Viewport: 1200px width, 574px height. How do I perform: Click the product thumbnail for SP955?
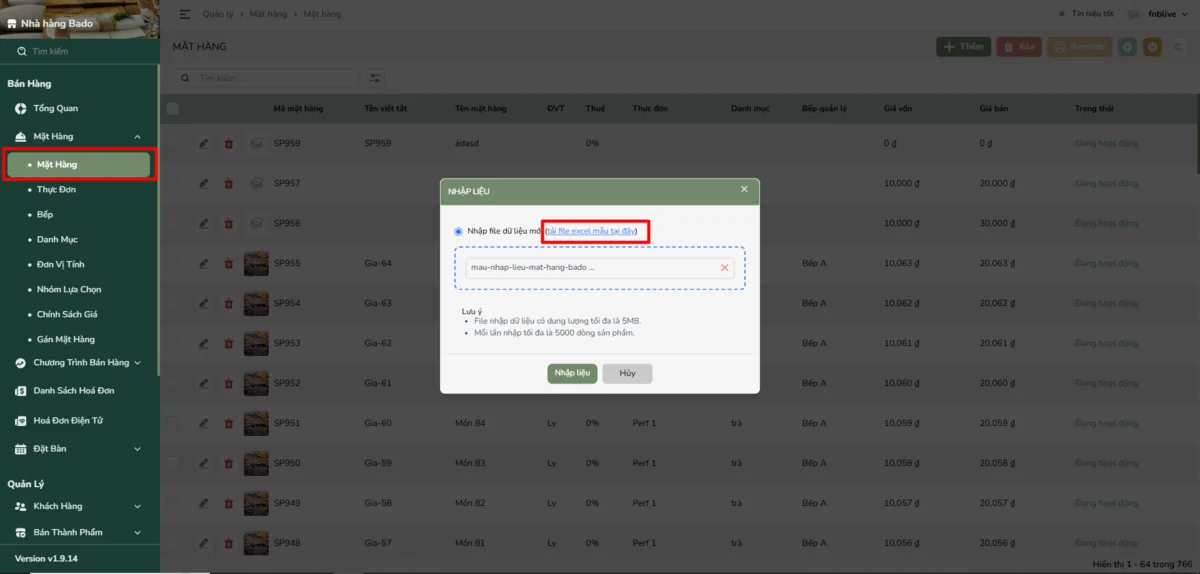click(256, 264)
